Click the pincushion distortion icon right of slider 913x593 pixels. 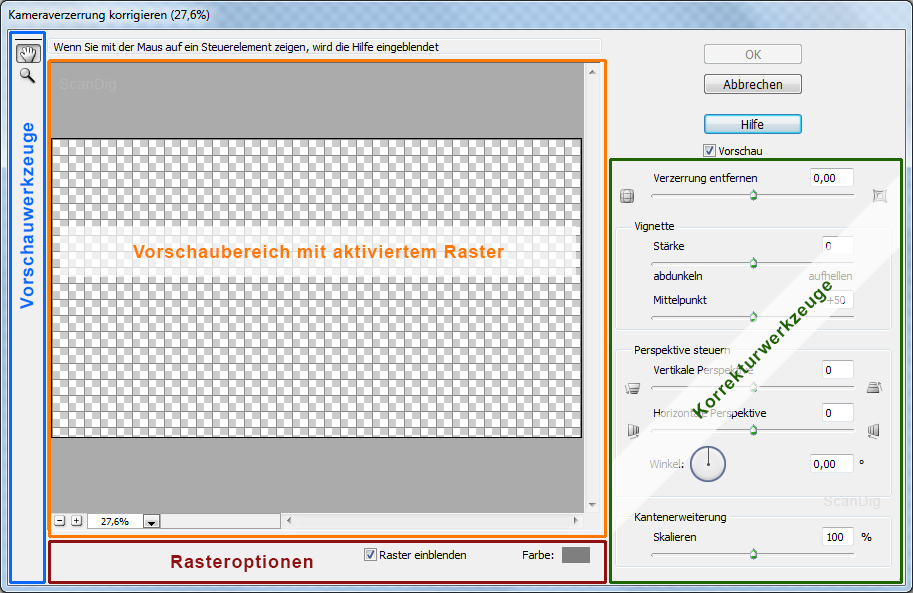click(x=879, y=196)
